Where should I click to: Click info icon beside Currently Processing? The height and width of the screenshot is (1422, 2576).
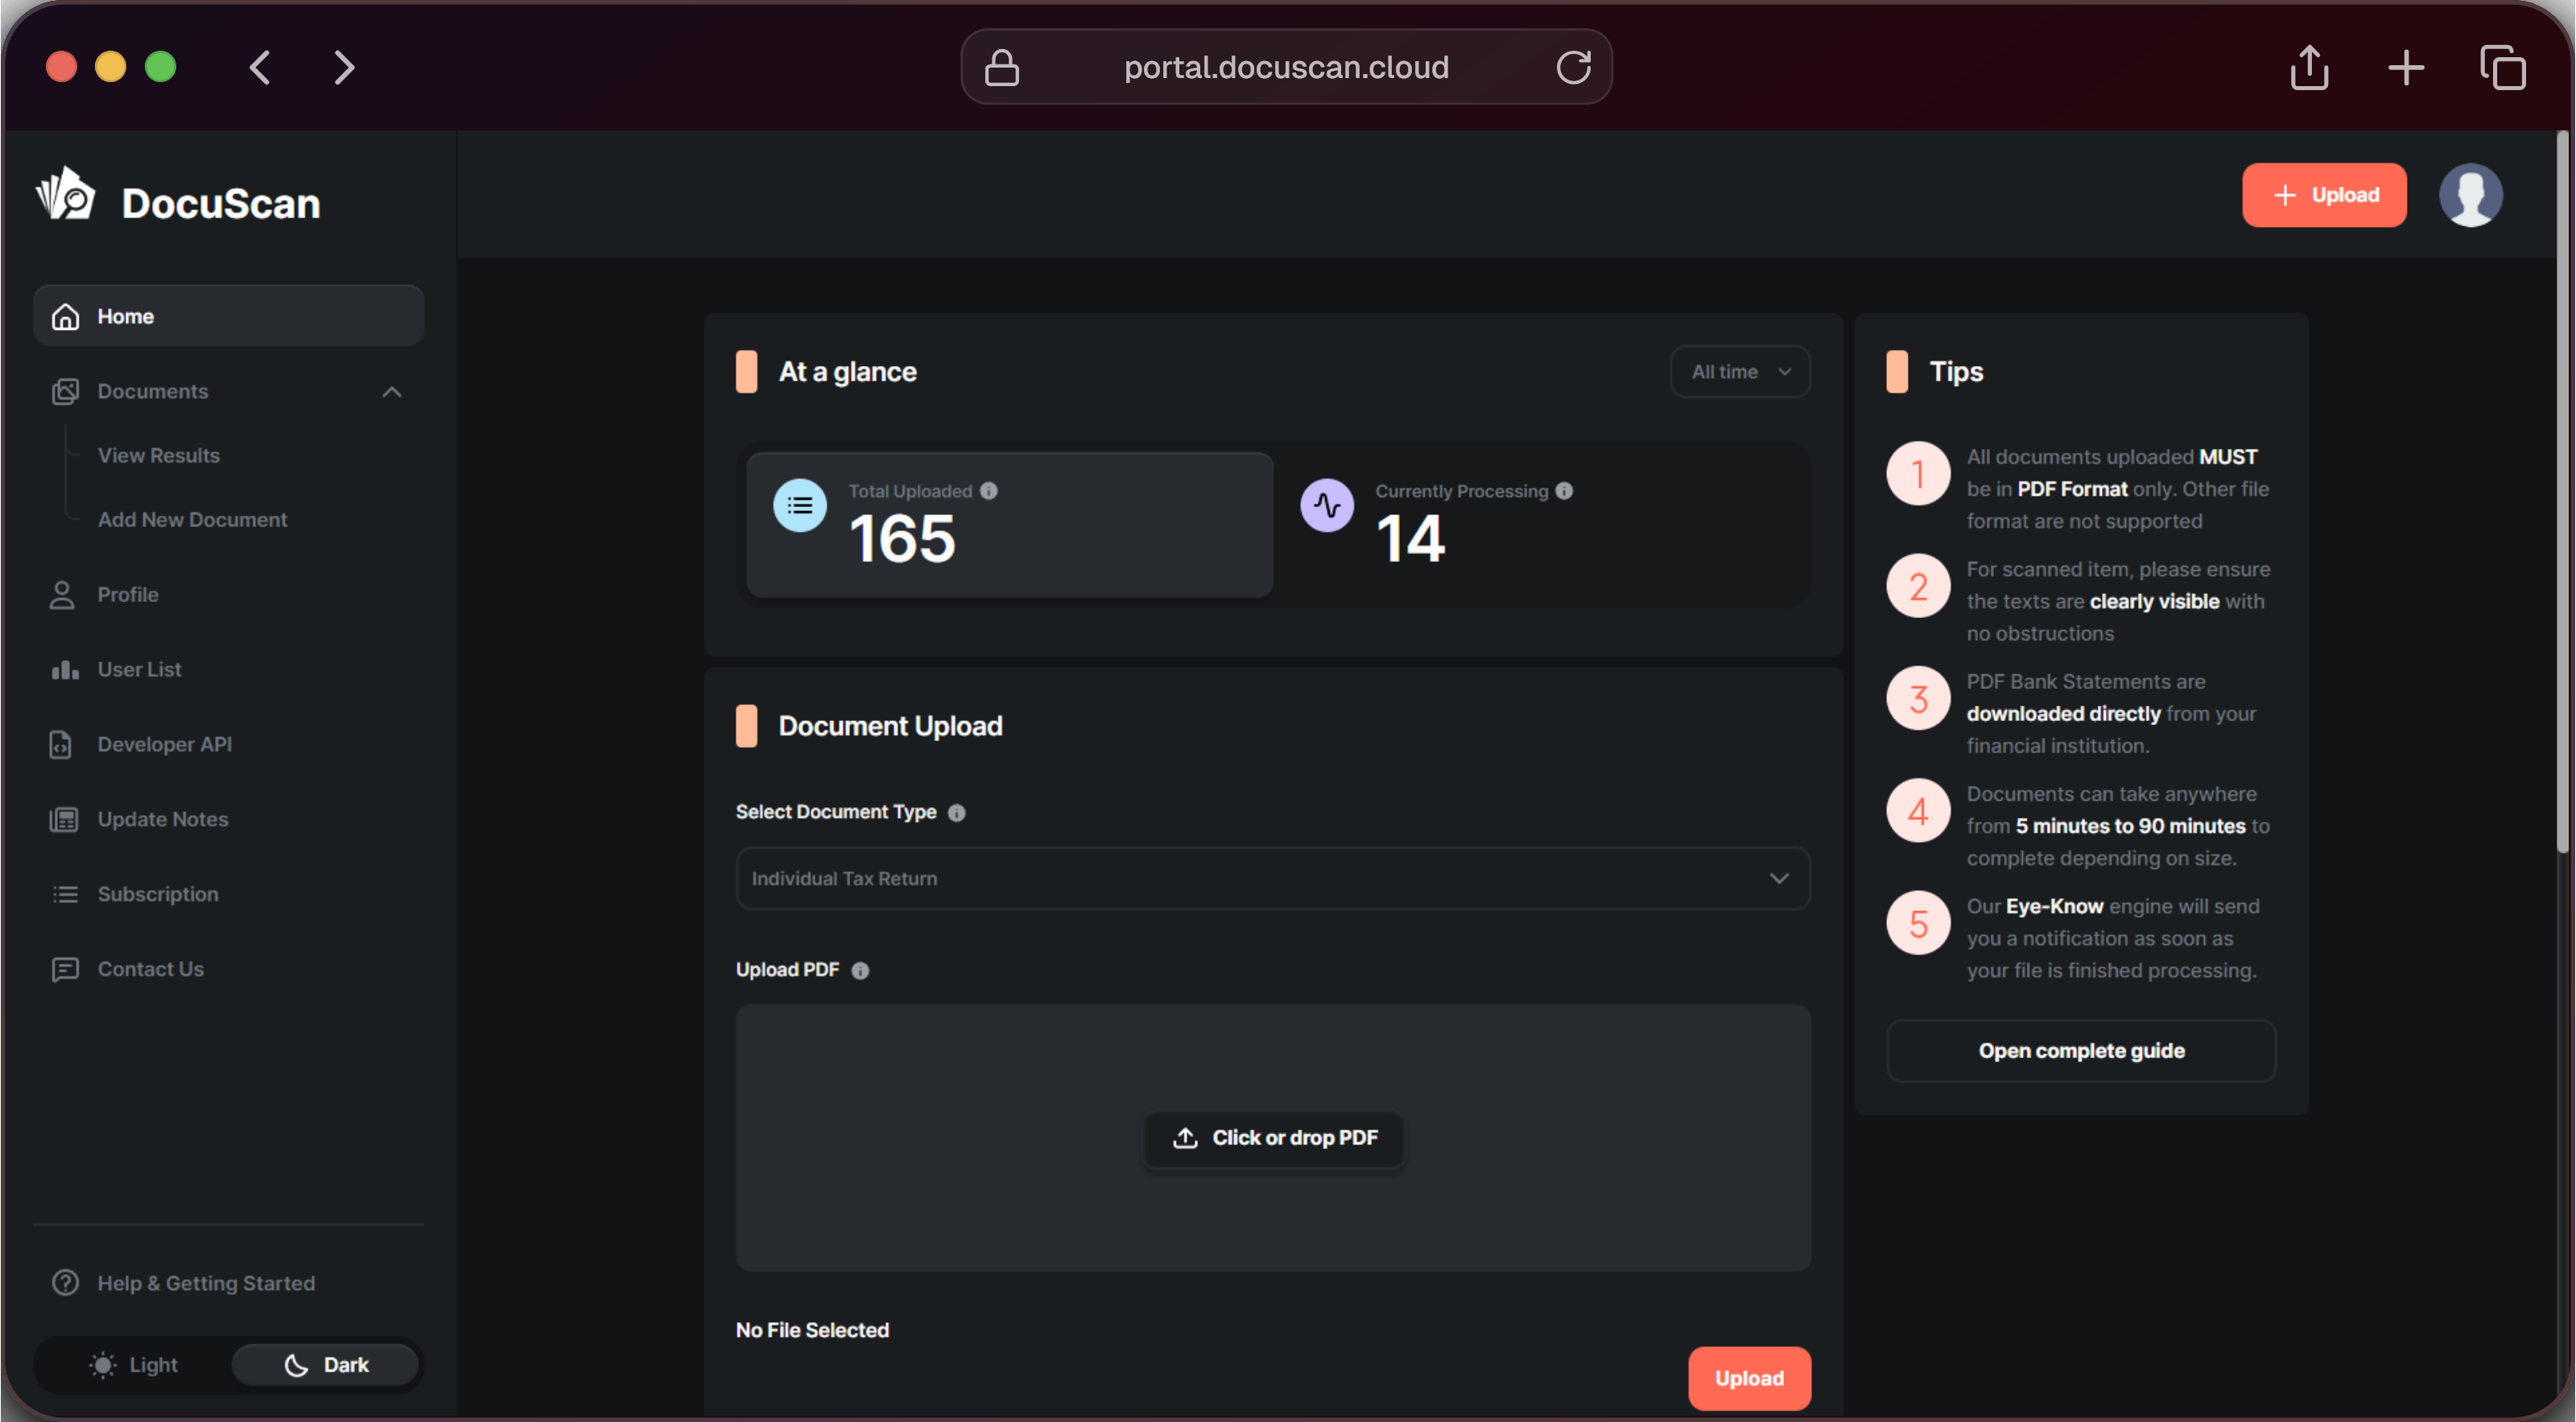1564,491
